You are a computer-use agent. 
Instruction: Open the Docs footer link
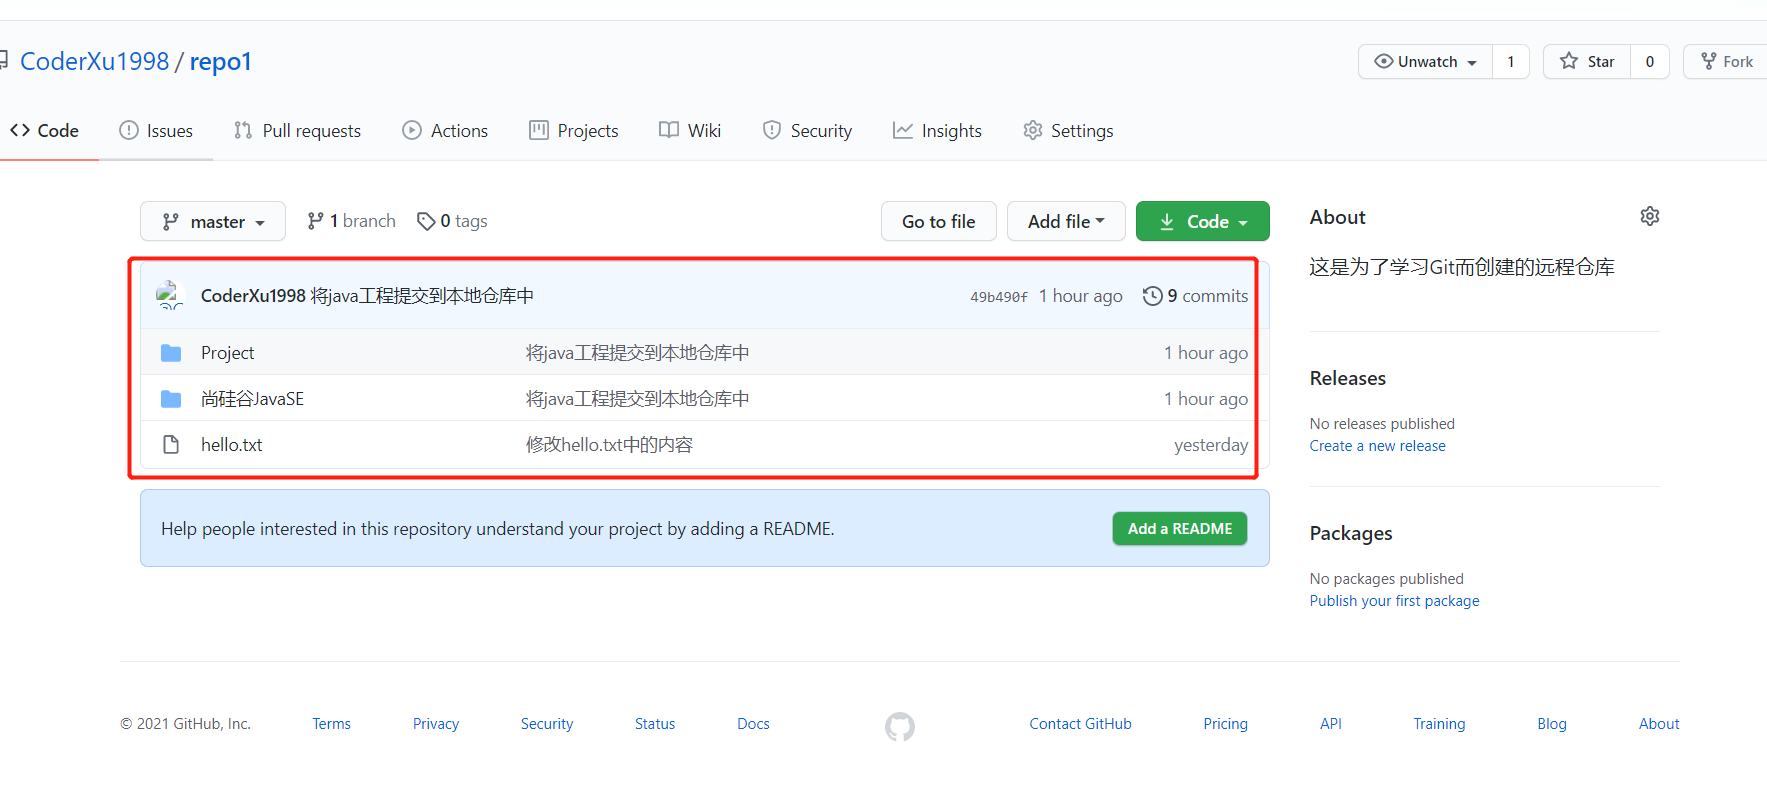tap(753, 724)
